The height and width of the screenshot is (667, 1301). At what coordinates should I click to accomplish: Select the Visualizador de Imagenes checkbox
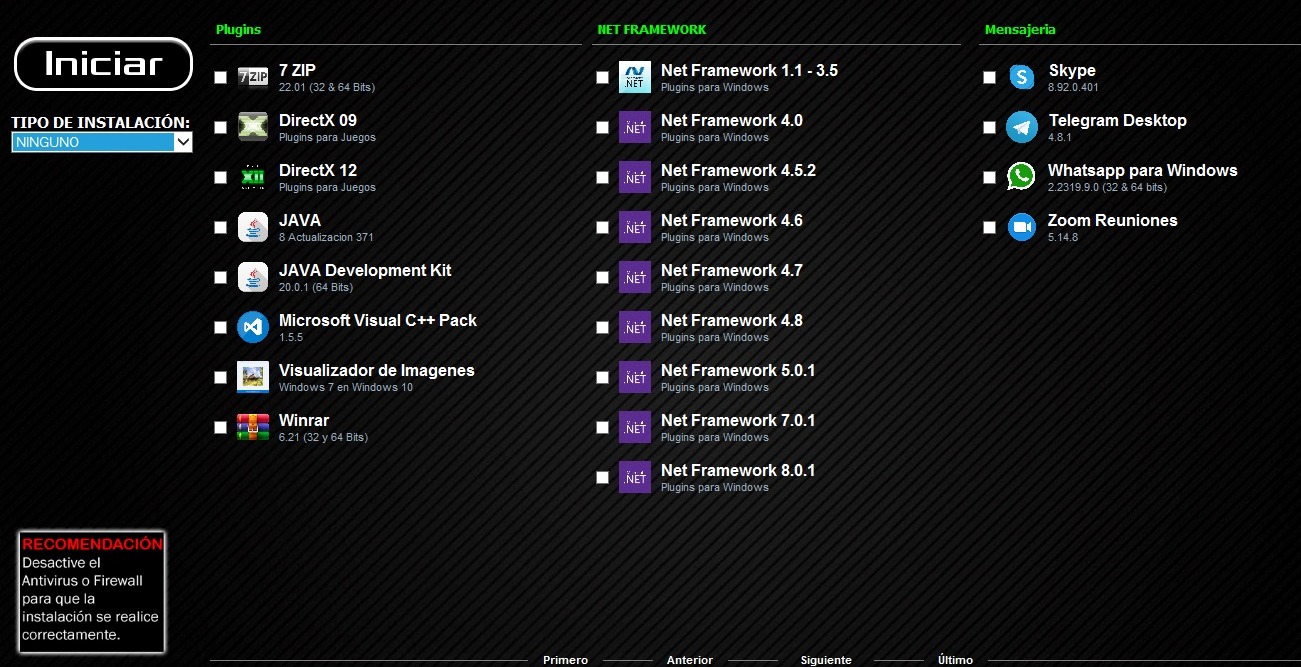221,378
